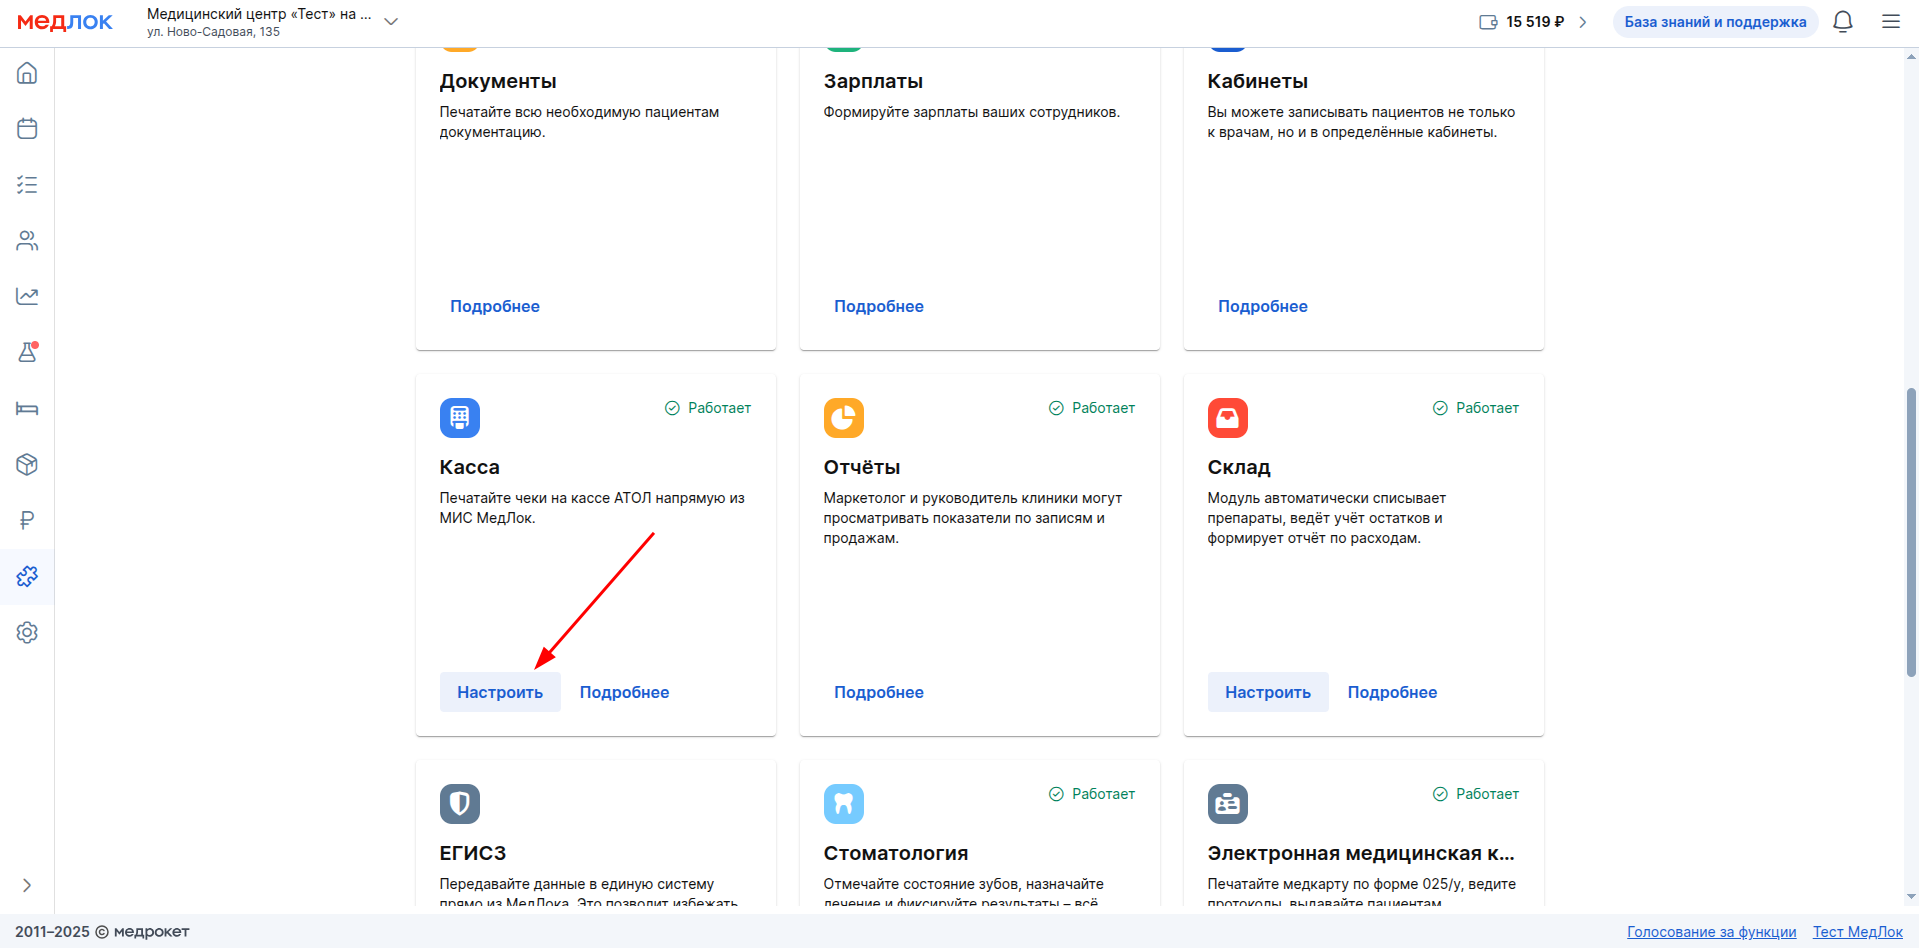Open the 15 519 ₽ balance details
Screen dimensions: 1919x948
tap(1534, 22)
